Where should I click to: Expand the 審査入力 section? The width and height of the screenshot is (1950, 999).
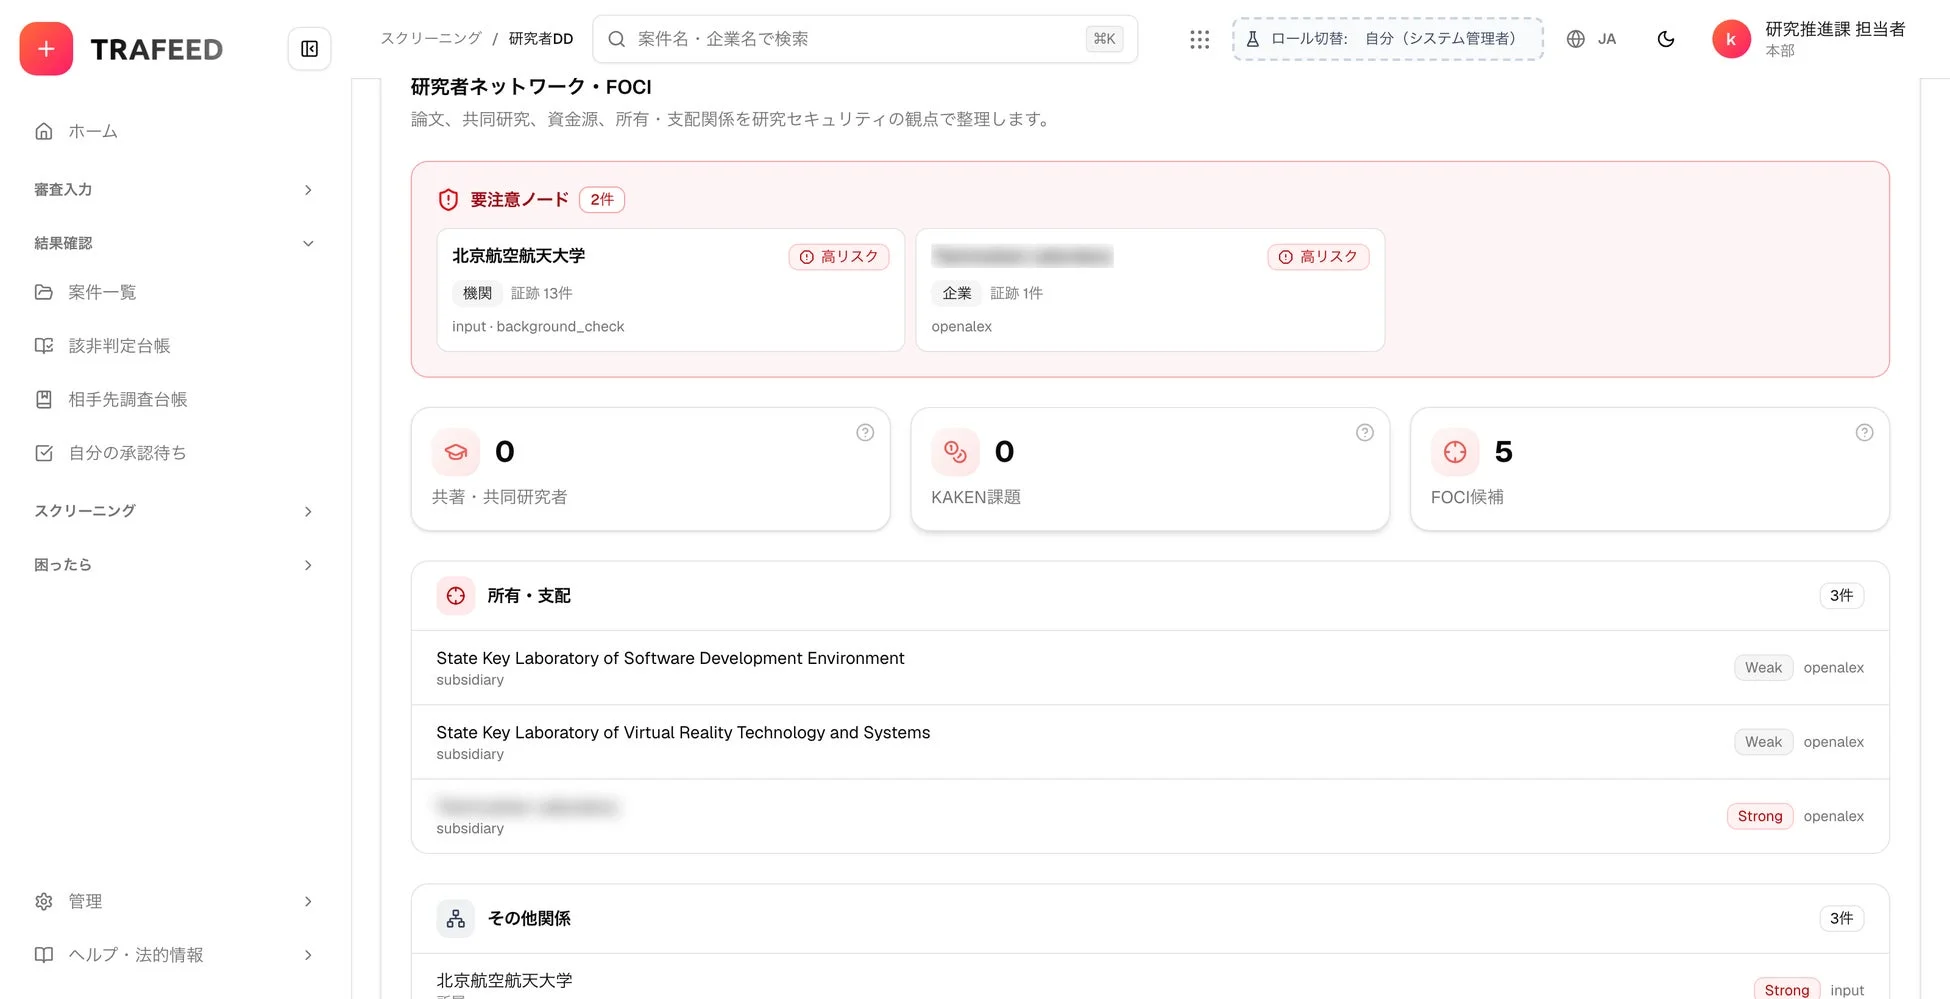(x=175, y=189)
